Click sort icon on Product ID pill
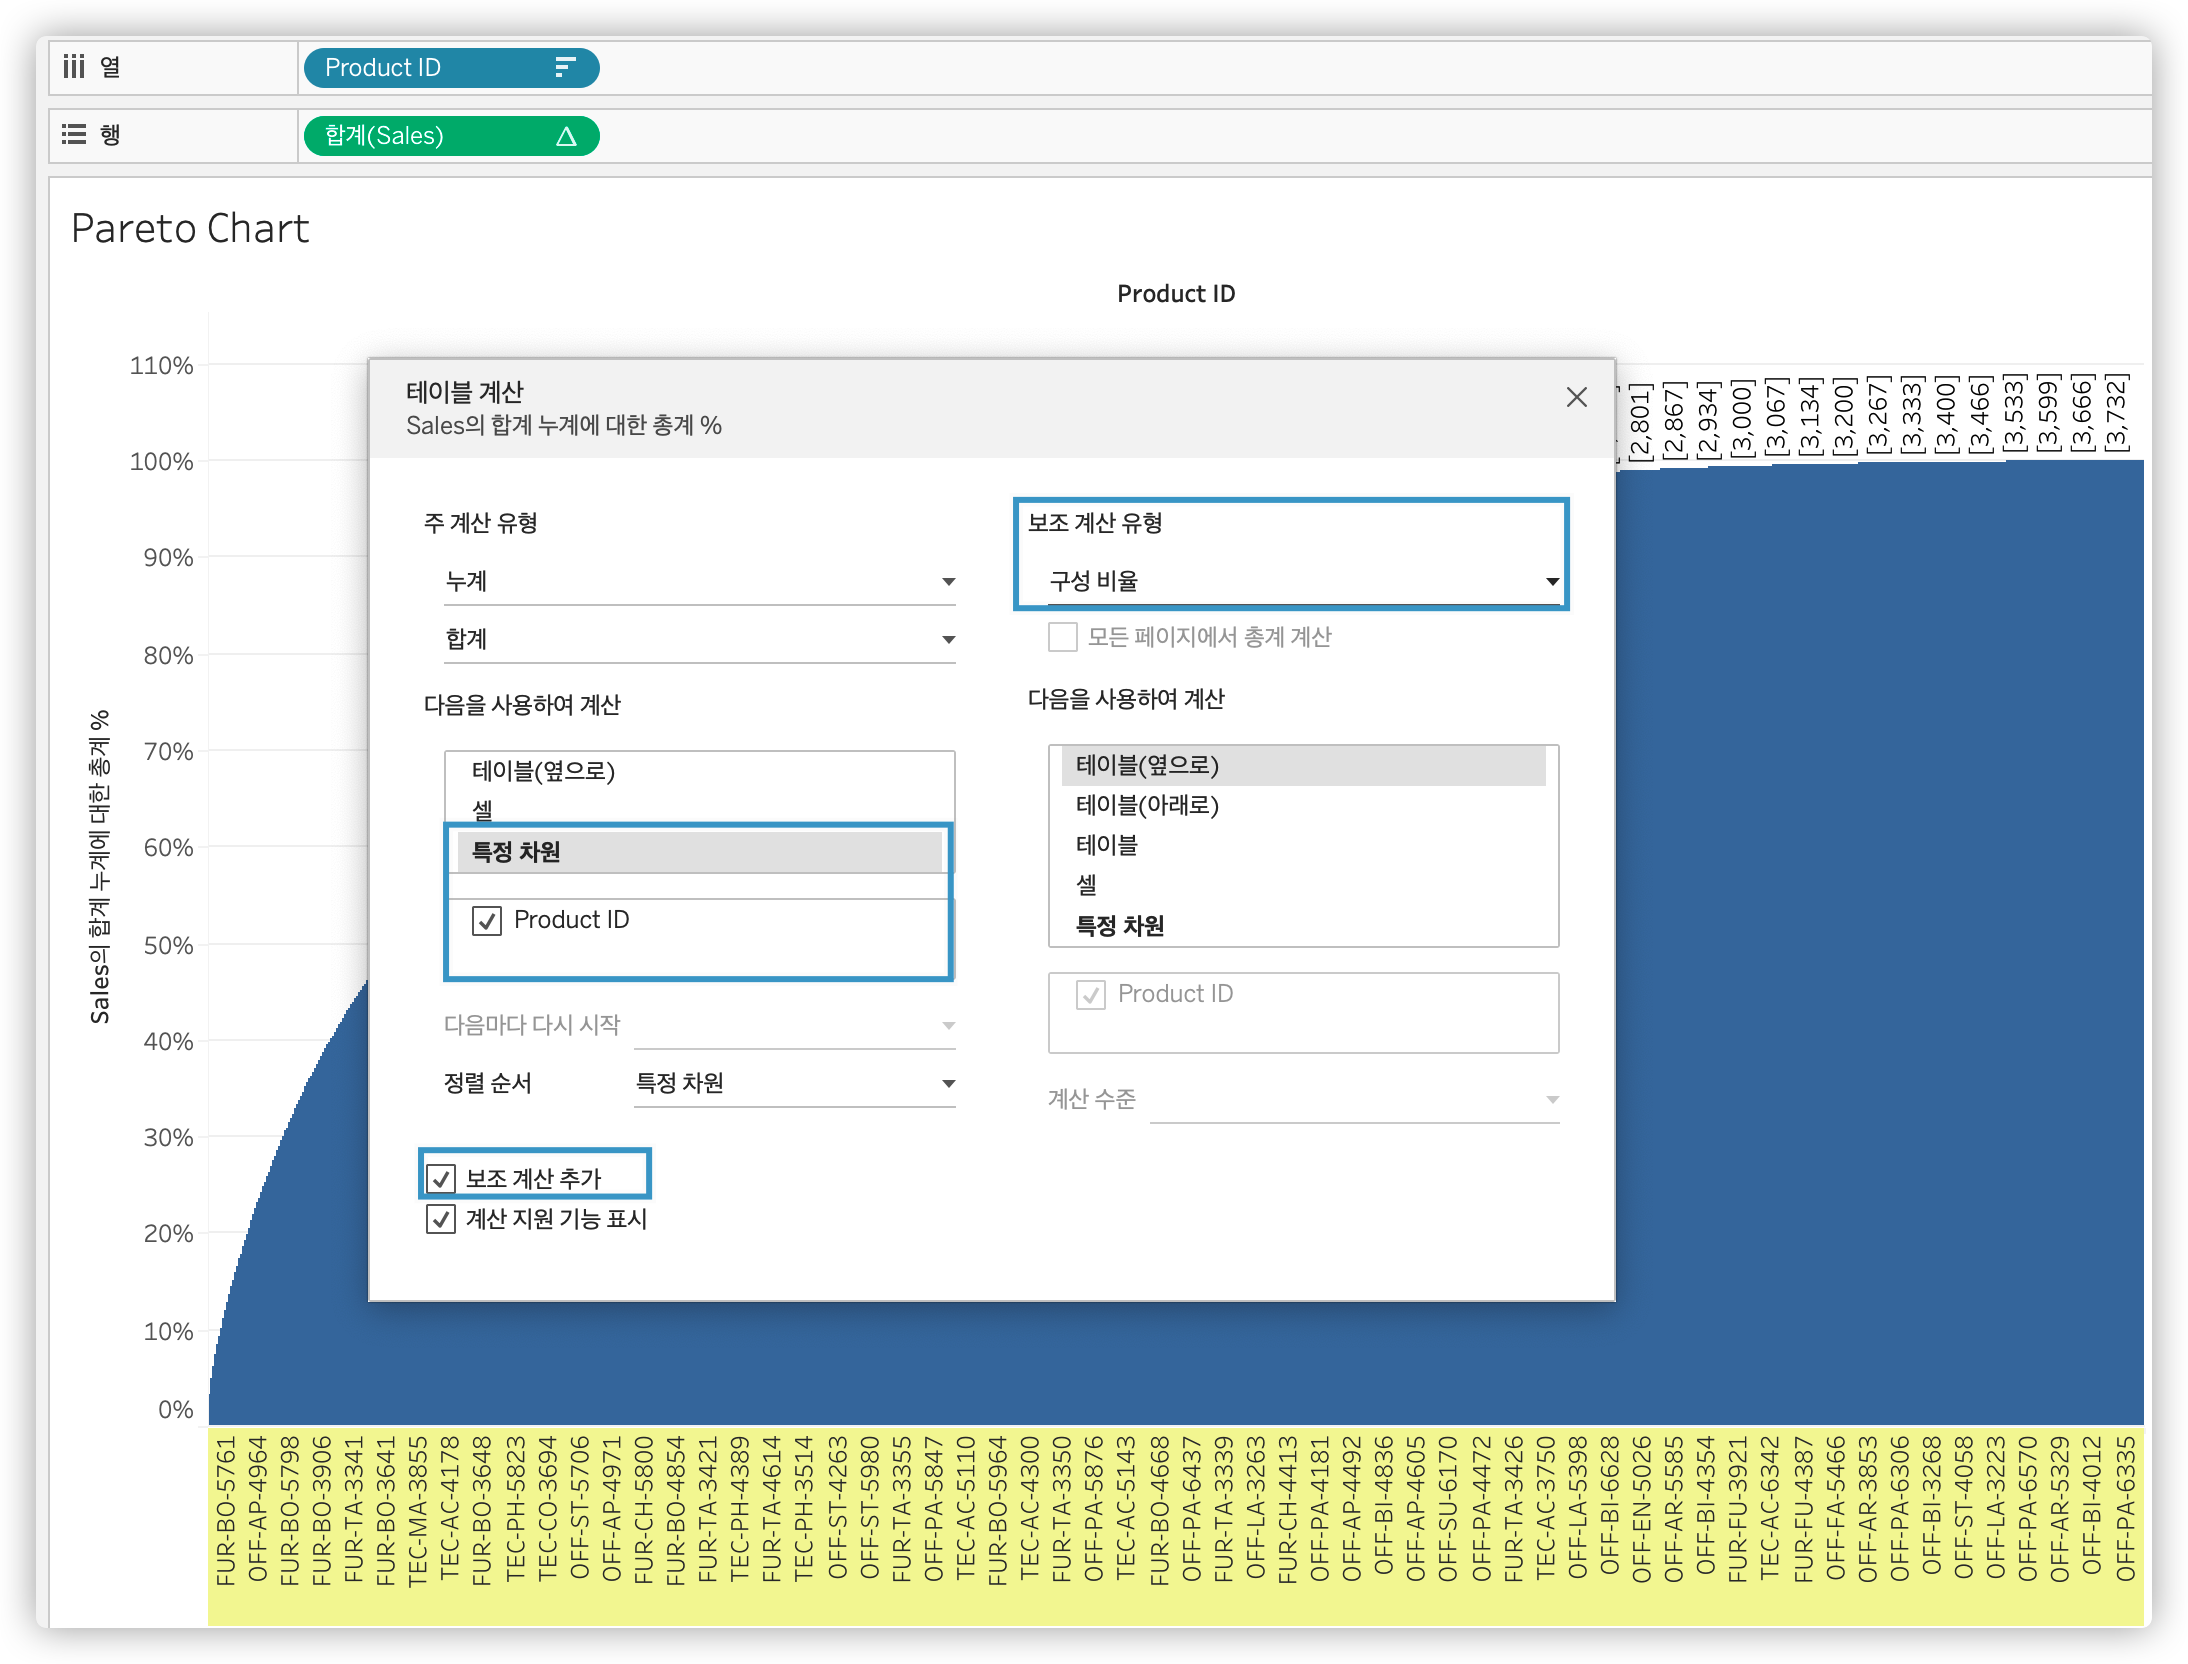This screenshot has height=1664, width=2188. point(565,68)
